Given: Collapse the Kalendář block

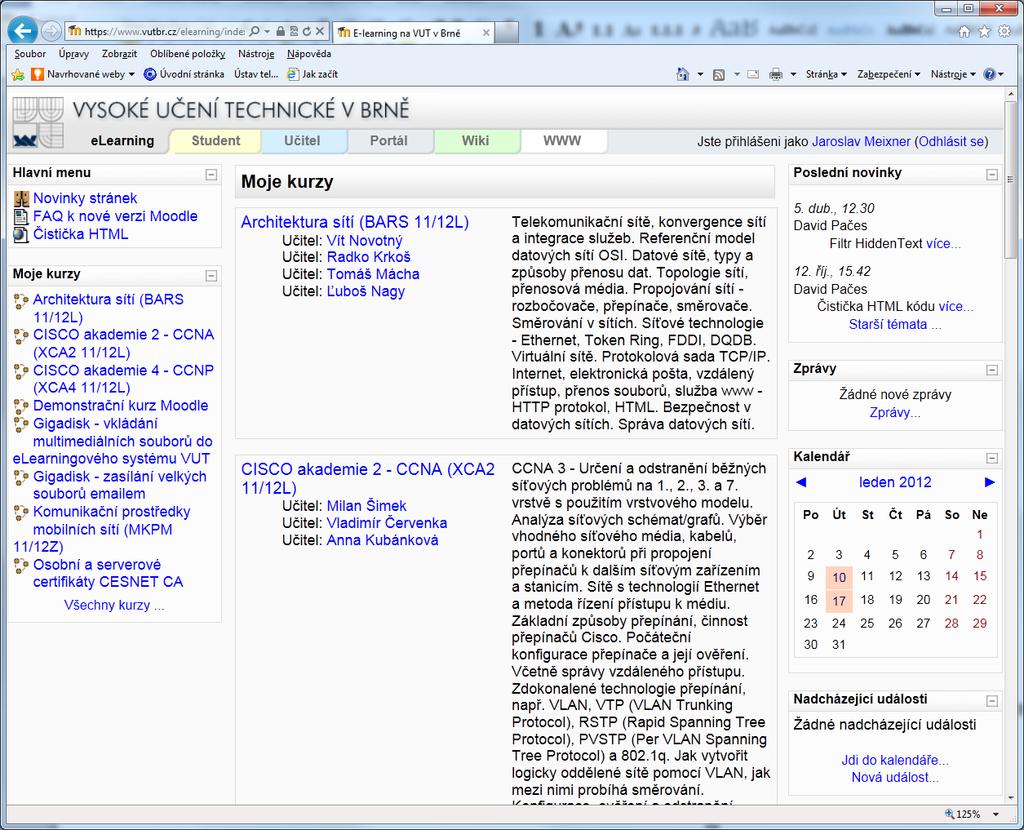Looking at the screenshot, I should pyautogui.click(x=992, y=458).
